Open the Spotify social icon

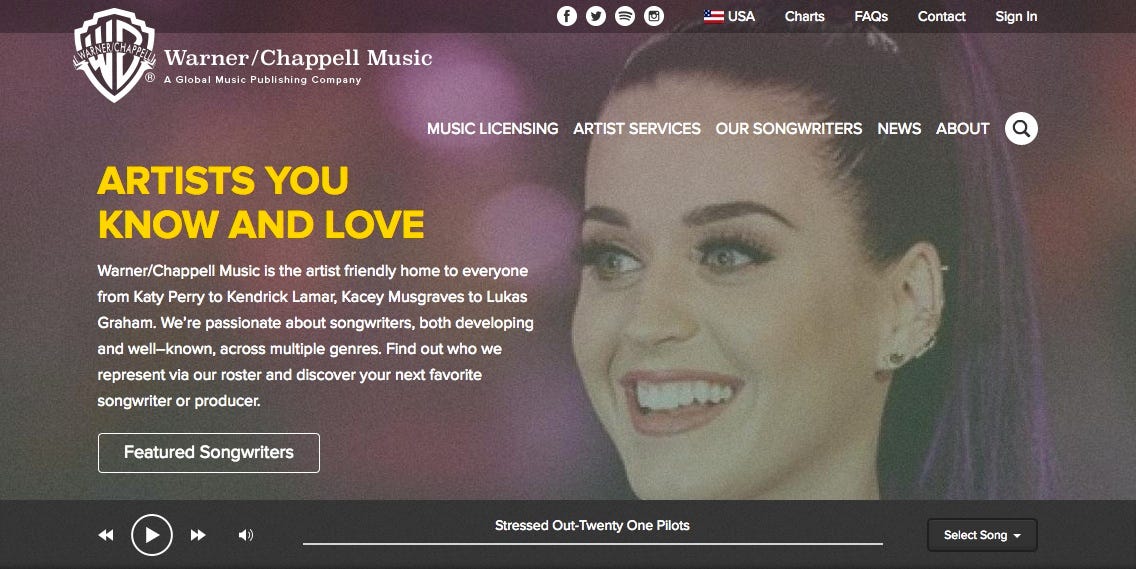(625, 16)
